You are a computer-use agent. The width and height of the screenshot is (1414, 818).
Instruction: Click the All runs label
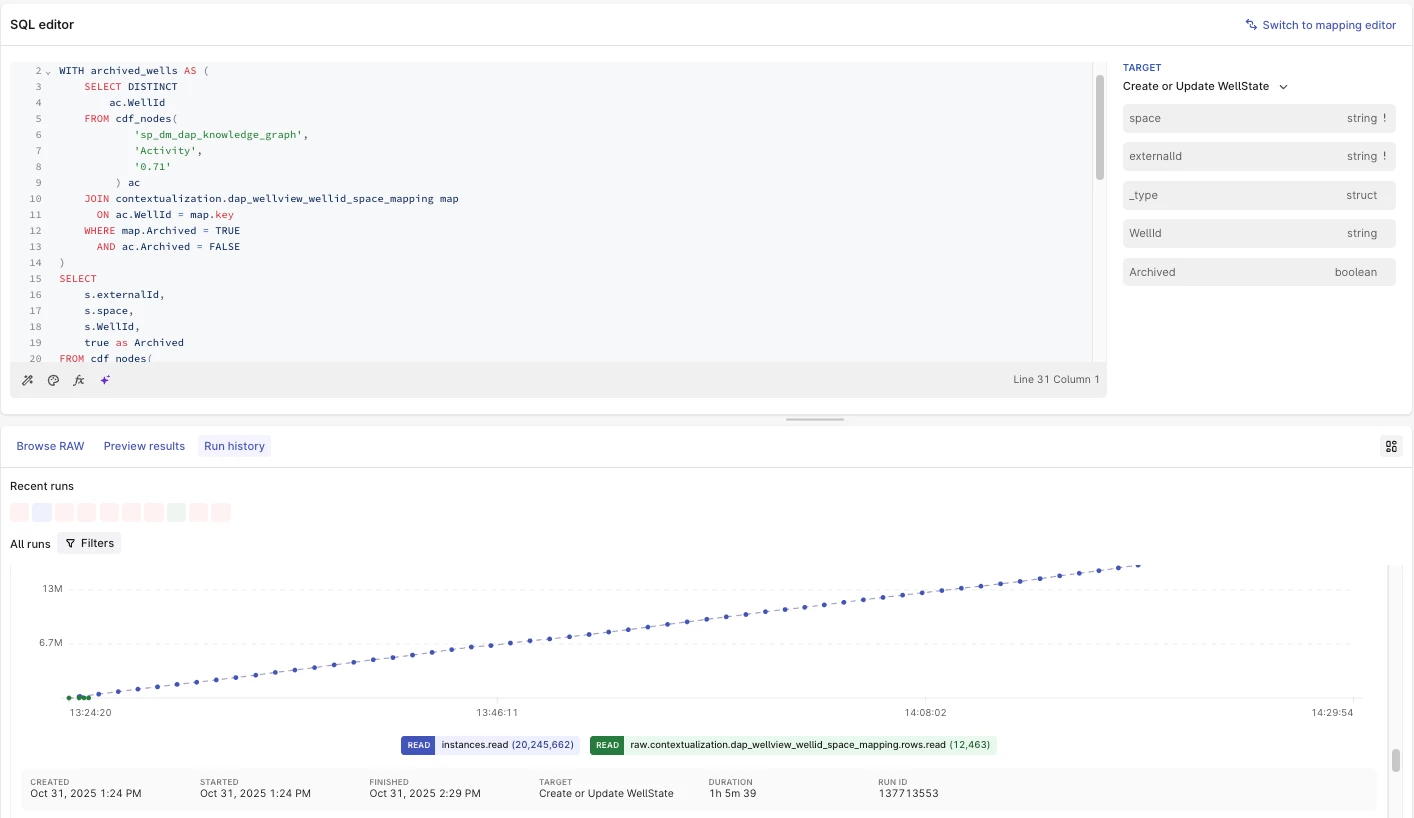pos(30,544)
